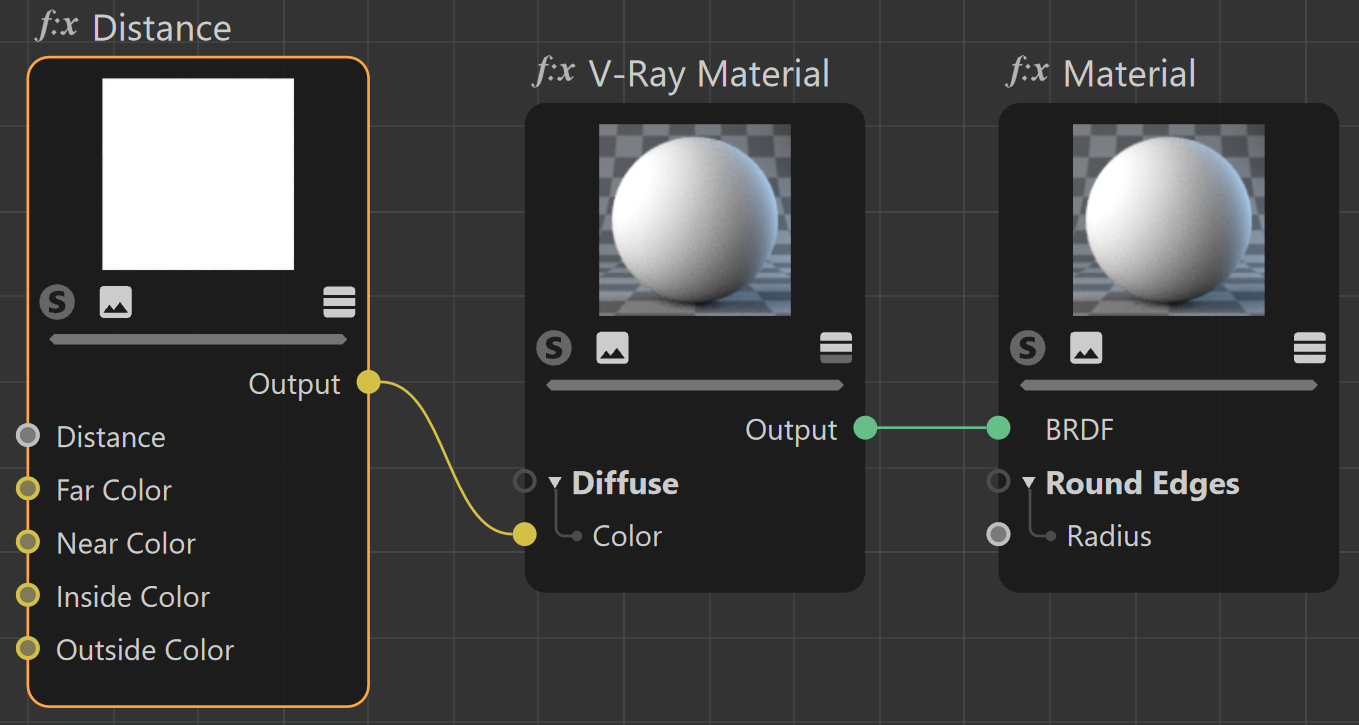Click the image preview icon on V-Ray Material node
The image size is (1359, 725).
tap(612, 347)
